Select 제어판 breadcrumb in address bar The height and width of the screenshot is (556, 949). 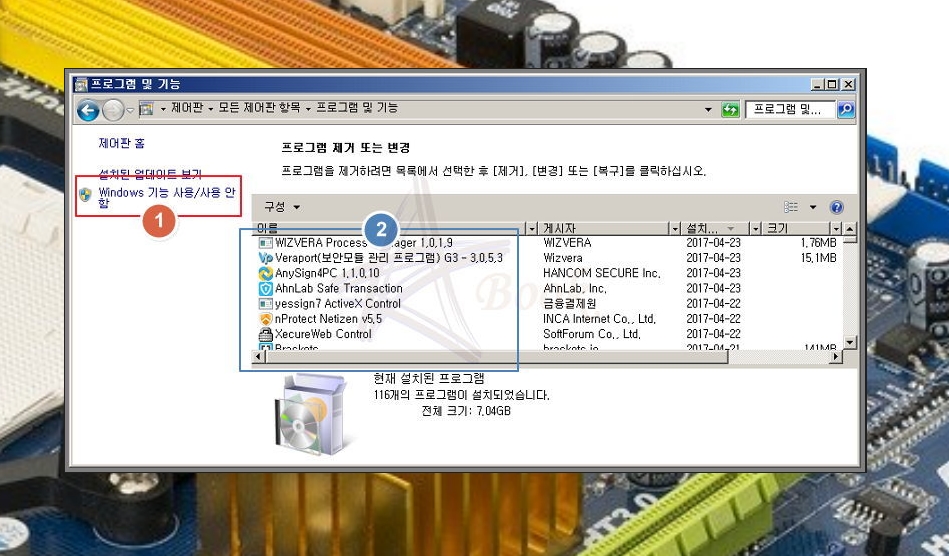tap(187, 108)
